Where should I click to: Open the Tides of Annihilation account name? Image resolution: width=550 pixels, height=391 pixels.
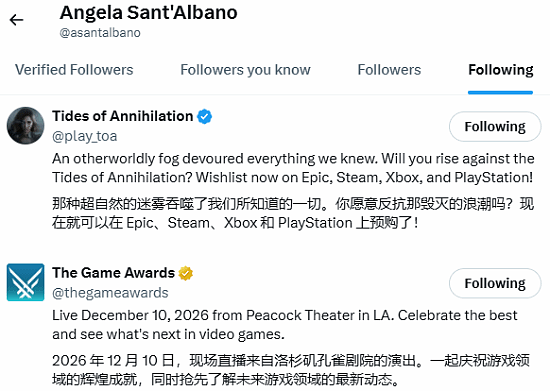point(123,116)
